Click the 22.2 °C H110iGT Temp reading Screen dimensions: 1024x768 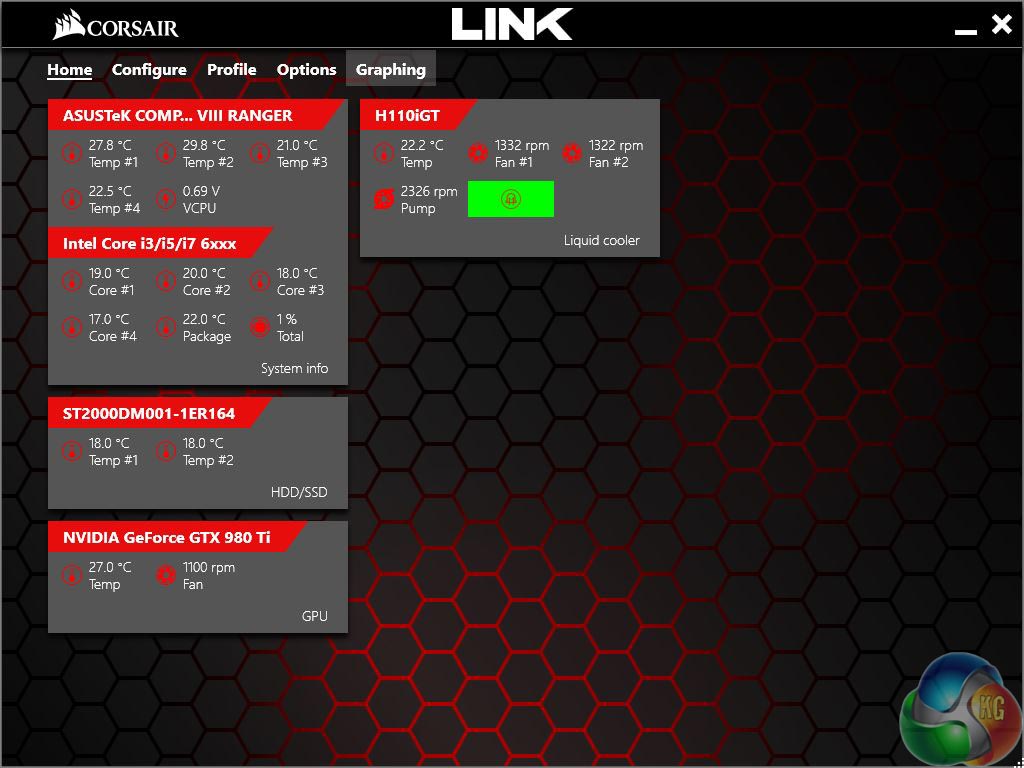click(x=422, y=153)
